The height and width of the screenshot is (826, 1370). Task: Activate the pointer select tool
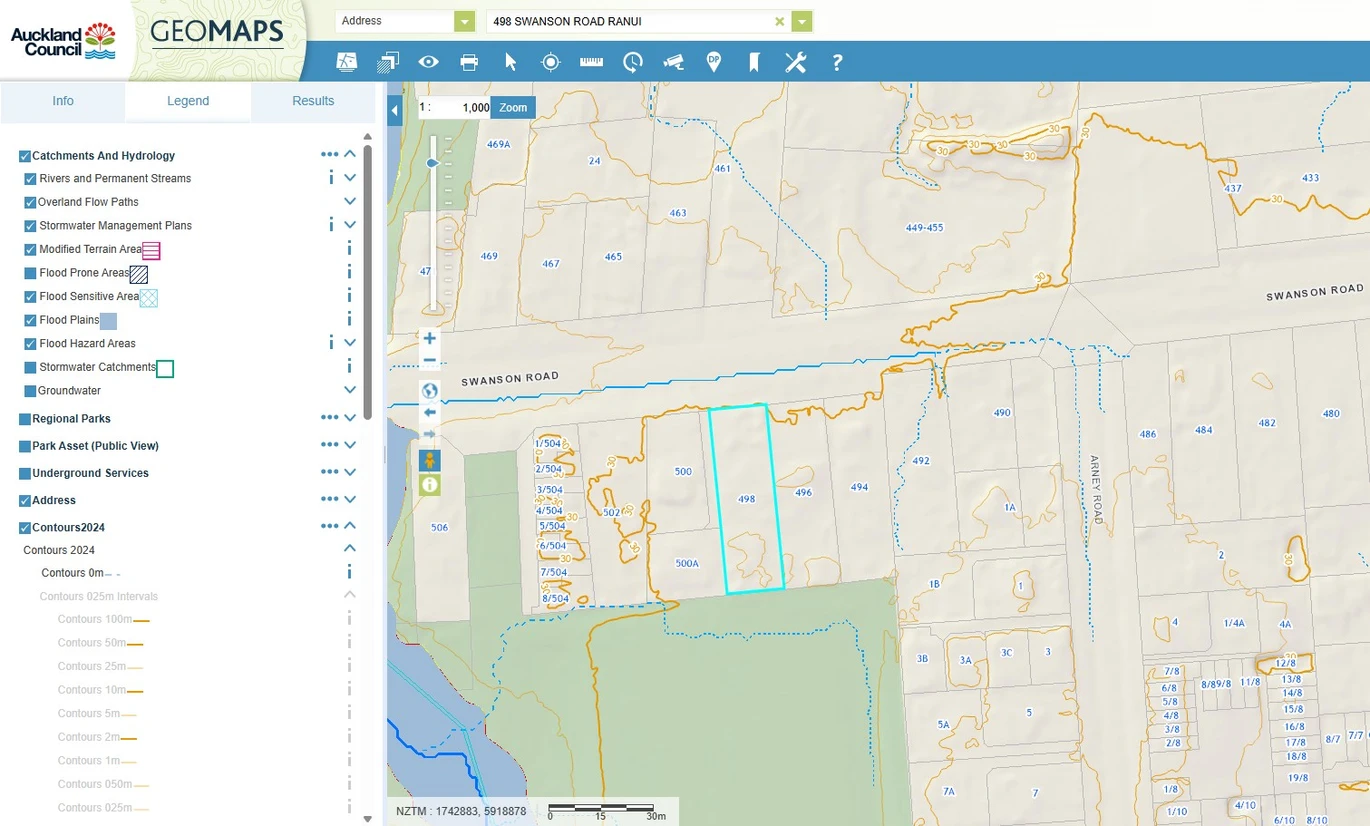510,62
